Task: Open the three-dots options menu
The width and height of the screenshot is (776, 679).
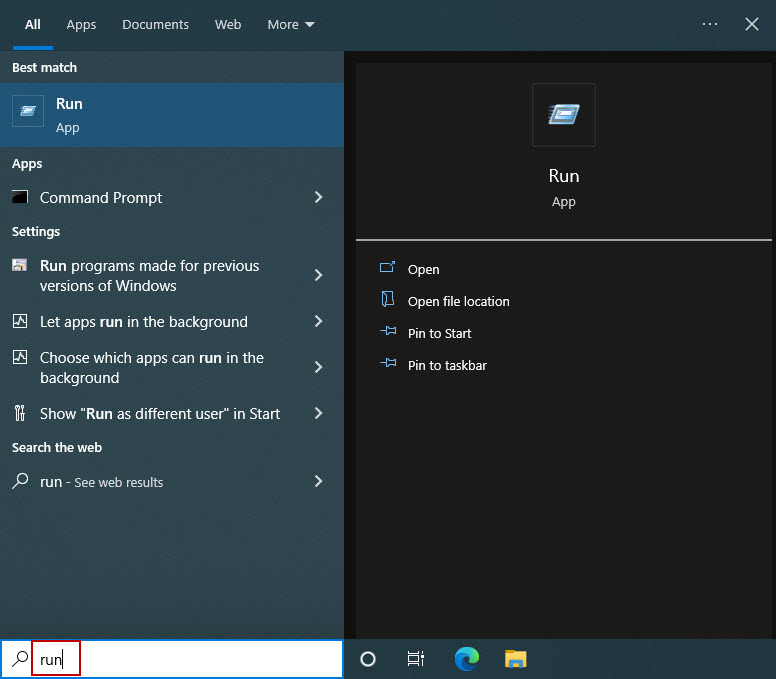Action: (x=710, y=24)
